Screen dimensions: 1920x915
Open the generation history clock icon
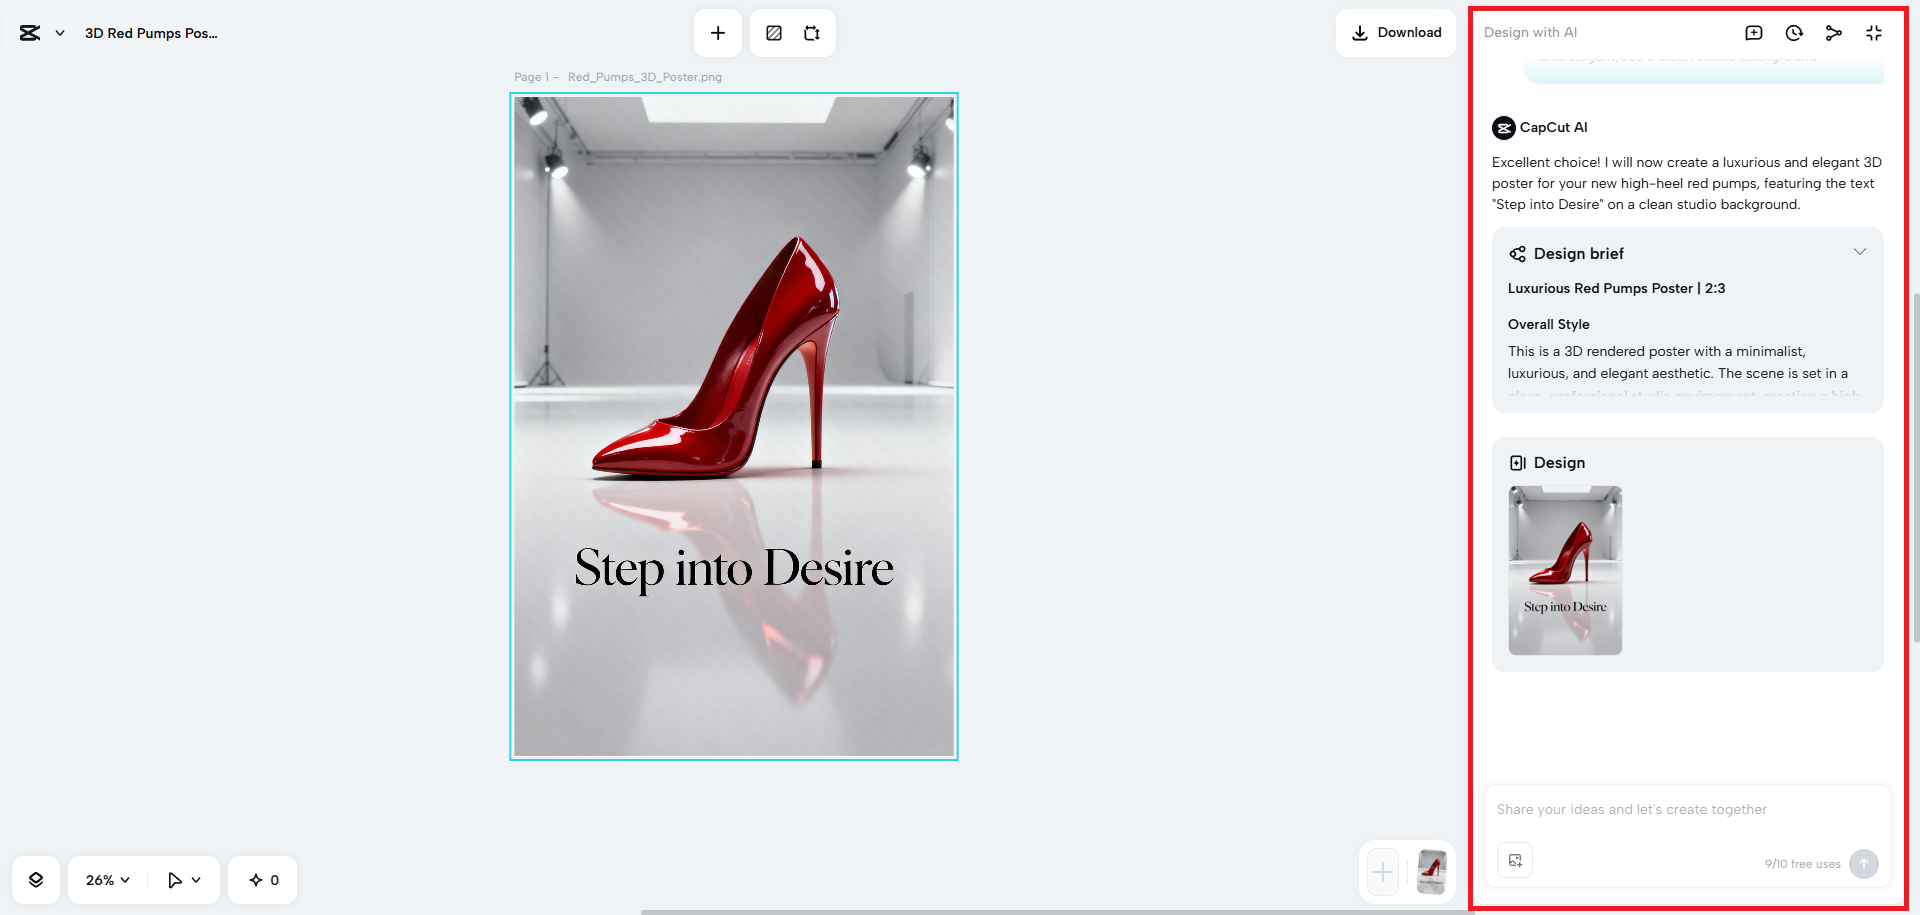(x=1793, y=32)
